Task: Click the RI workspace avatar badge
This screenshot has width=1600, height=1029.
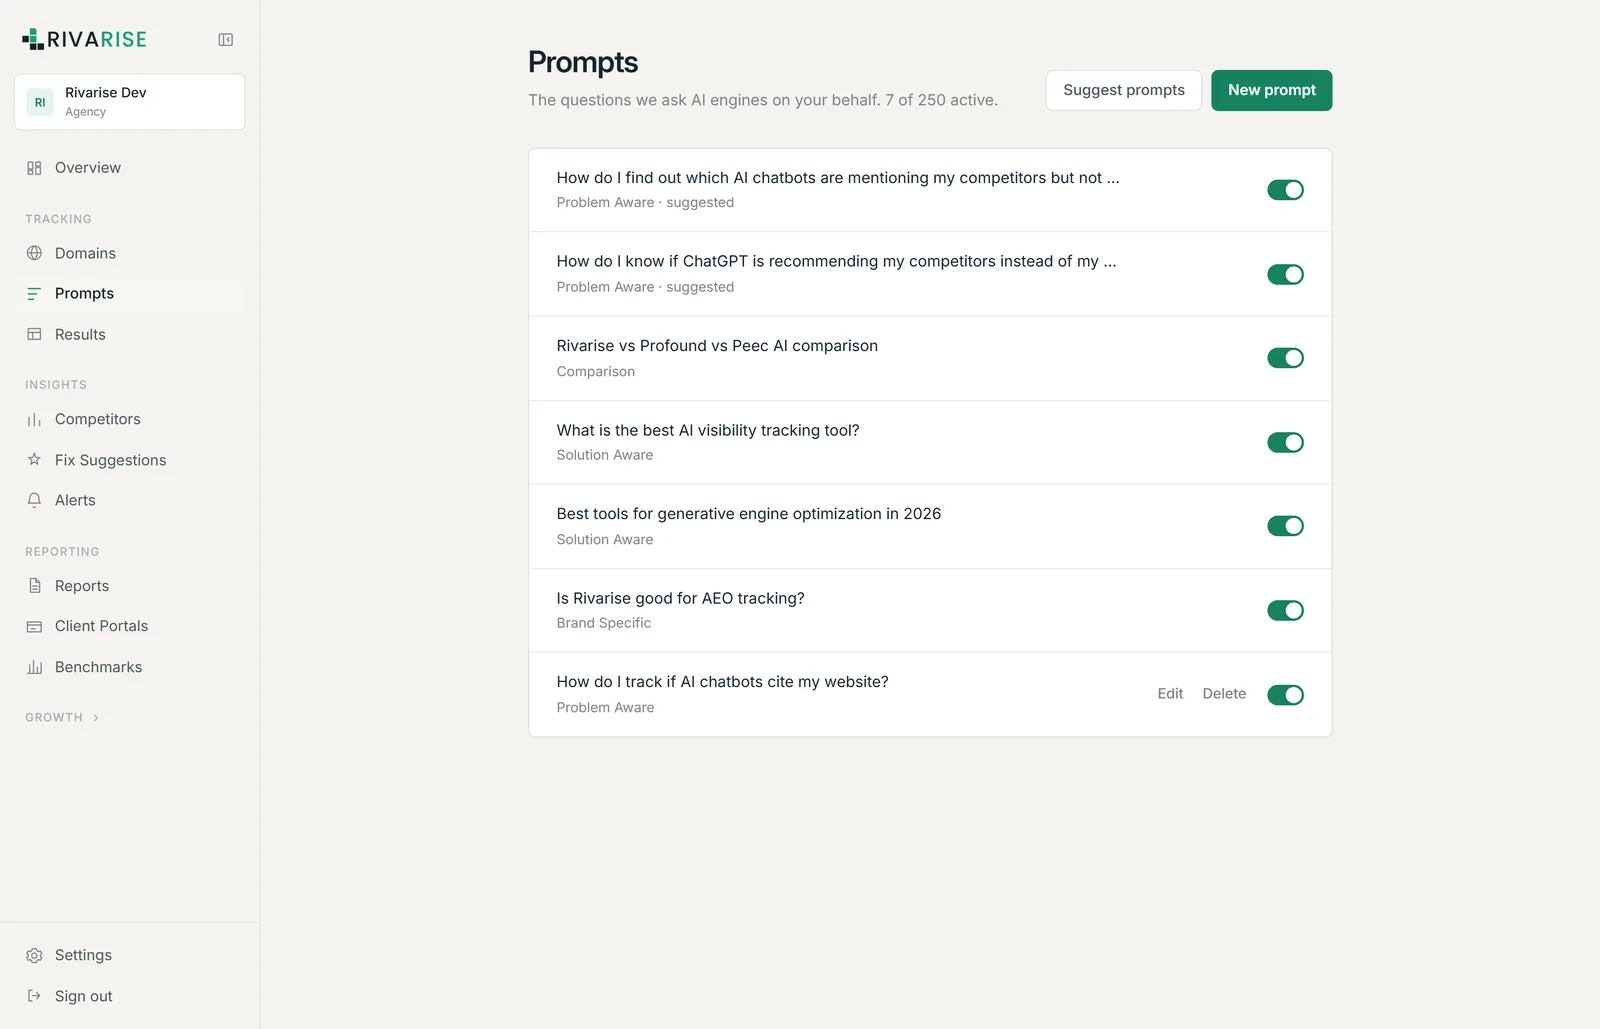Action: (40, 102)
